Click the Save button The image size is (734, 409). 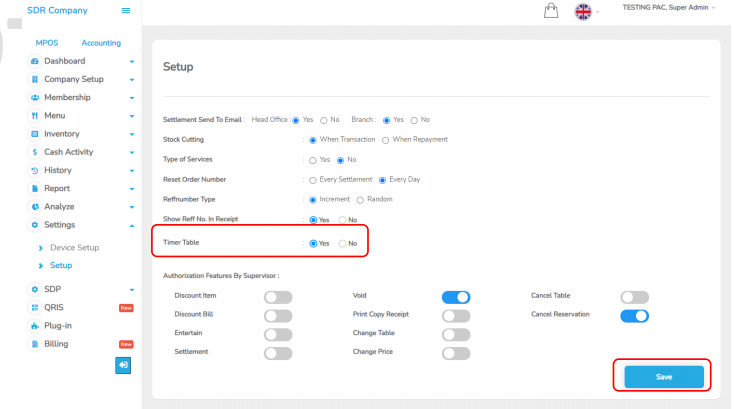663,376
